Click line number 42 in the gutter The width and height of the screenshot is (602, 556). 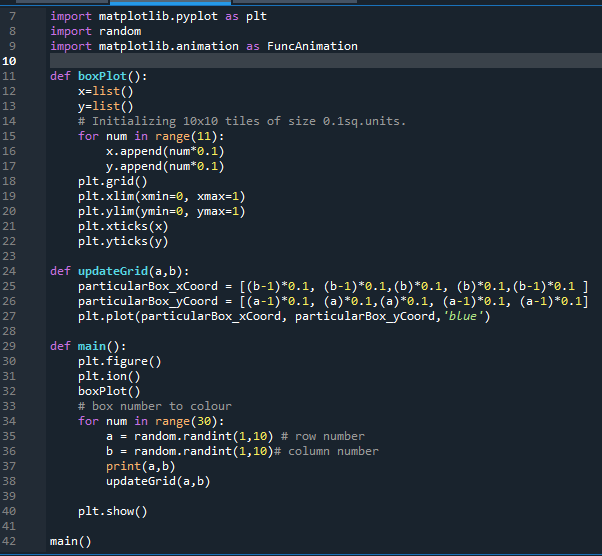tap(9, 541)
